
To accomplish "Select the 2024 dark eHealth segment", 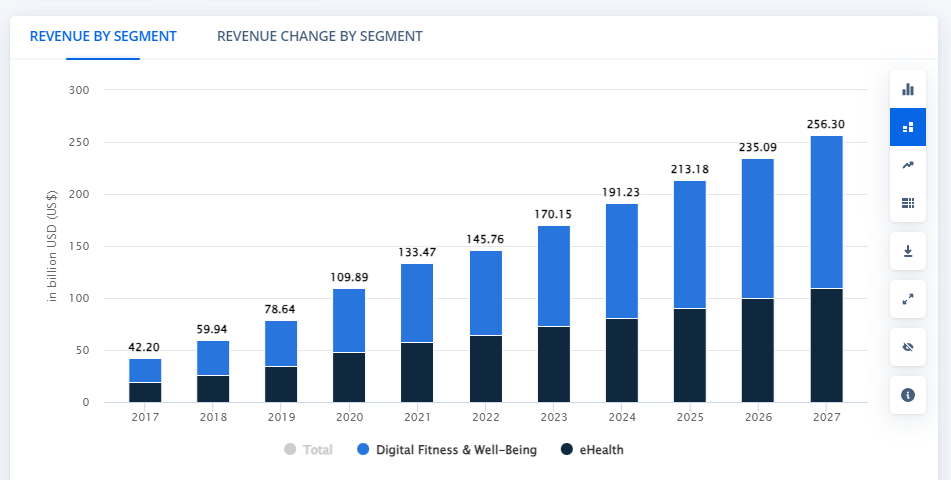I will (x=622, y=360).
